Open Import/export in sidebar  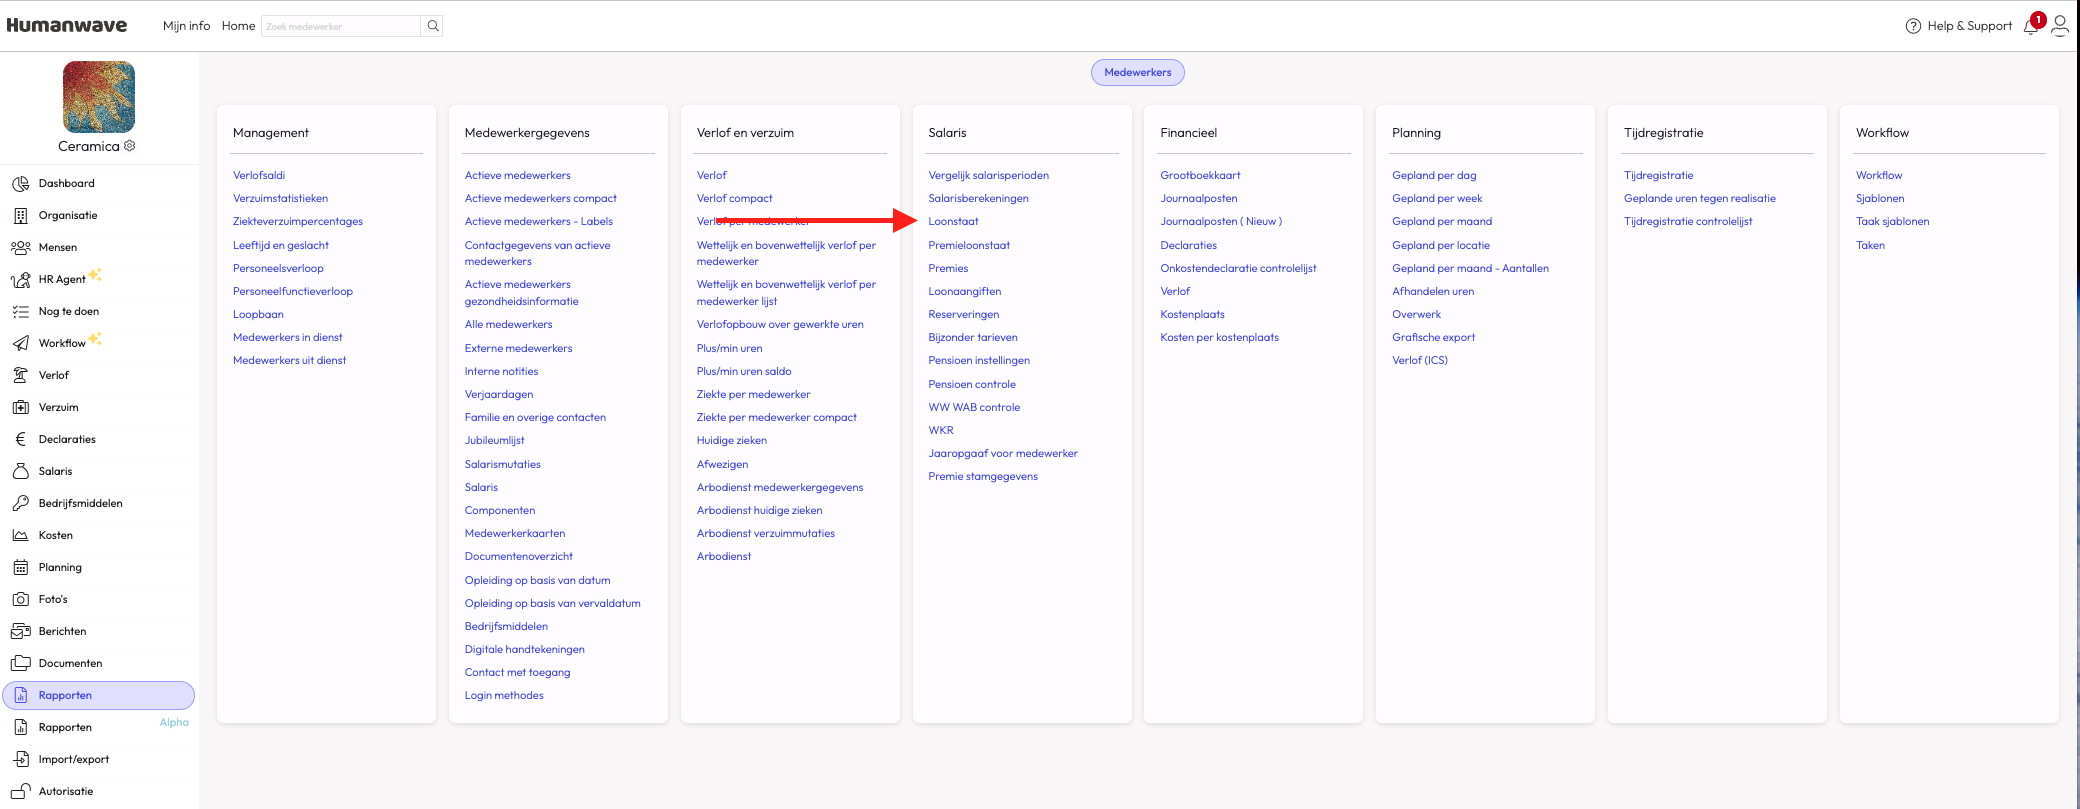(73, 760)
